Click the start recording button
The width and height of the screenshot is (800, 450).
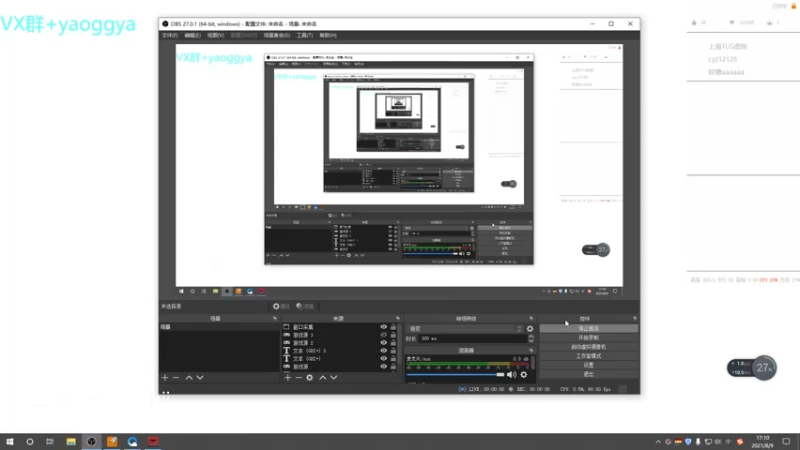[x=589, y=338]
